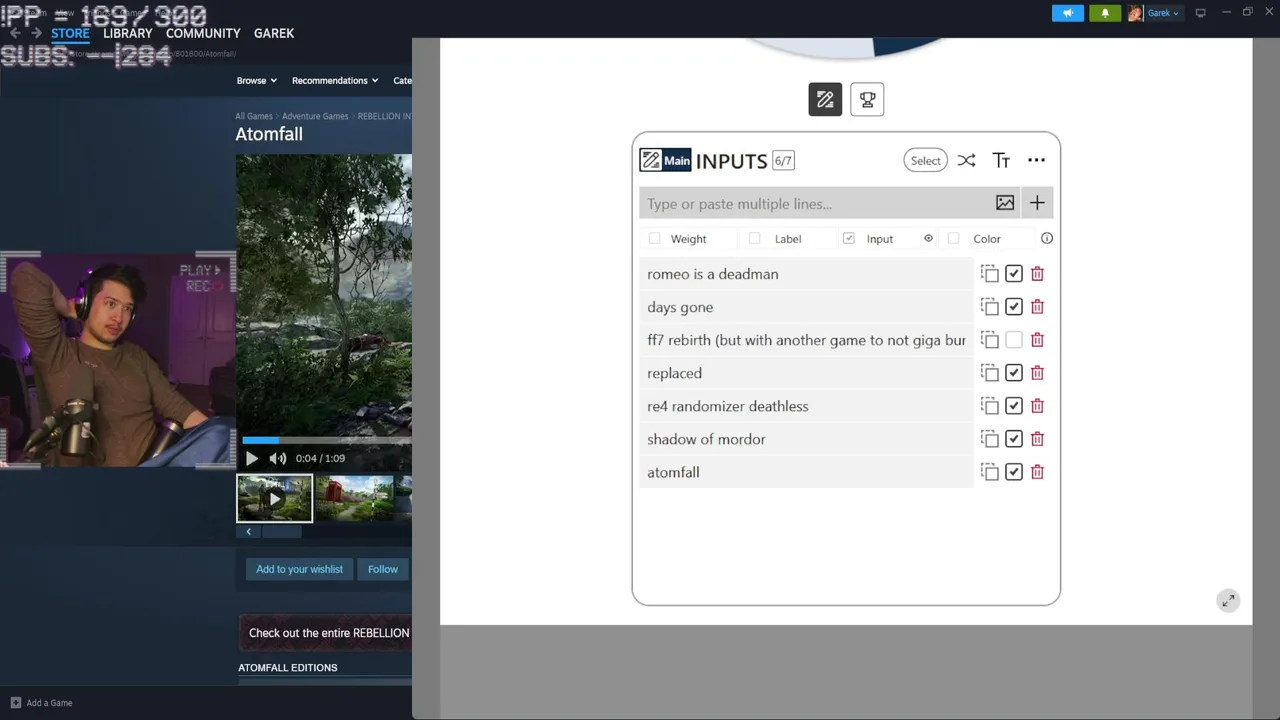1280x720 pixels.
Task: Disable the 'atomfall' entry checkbox
Action: click(1013, 471)
